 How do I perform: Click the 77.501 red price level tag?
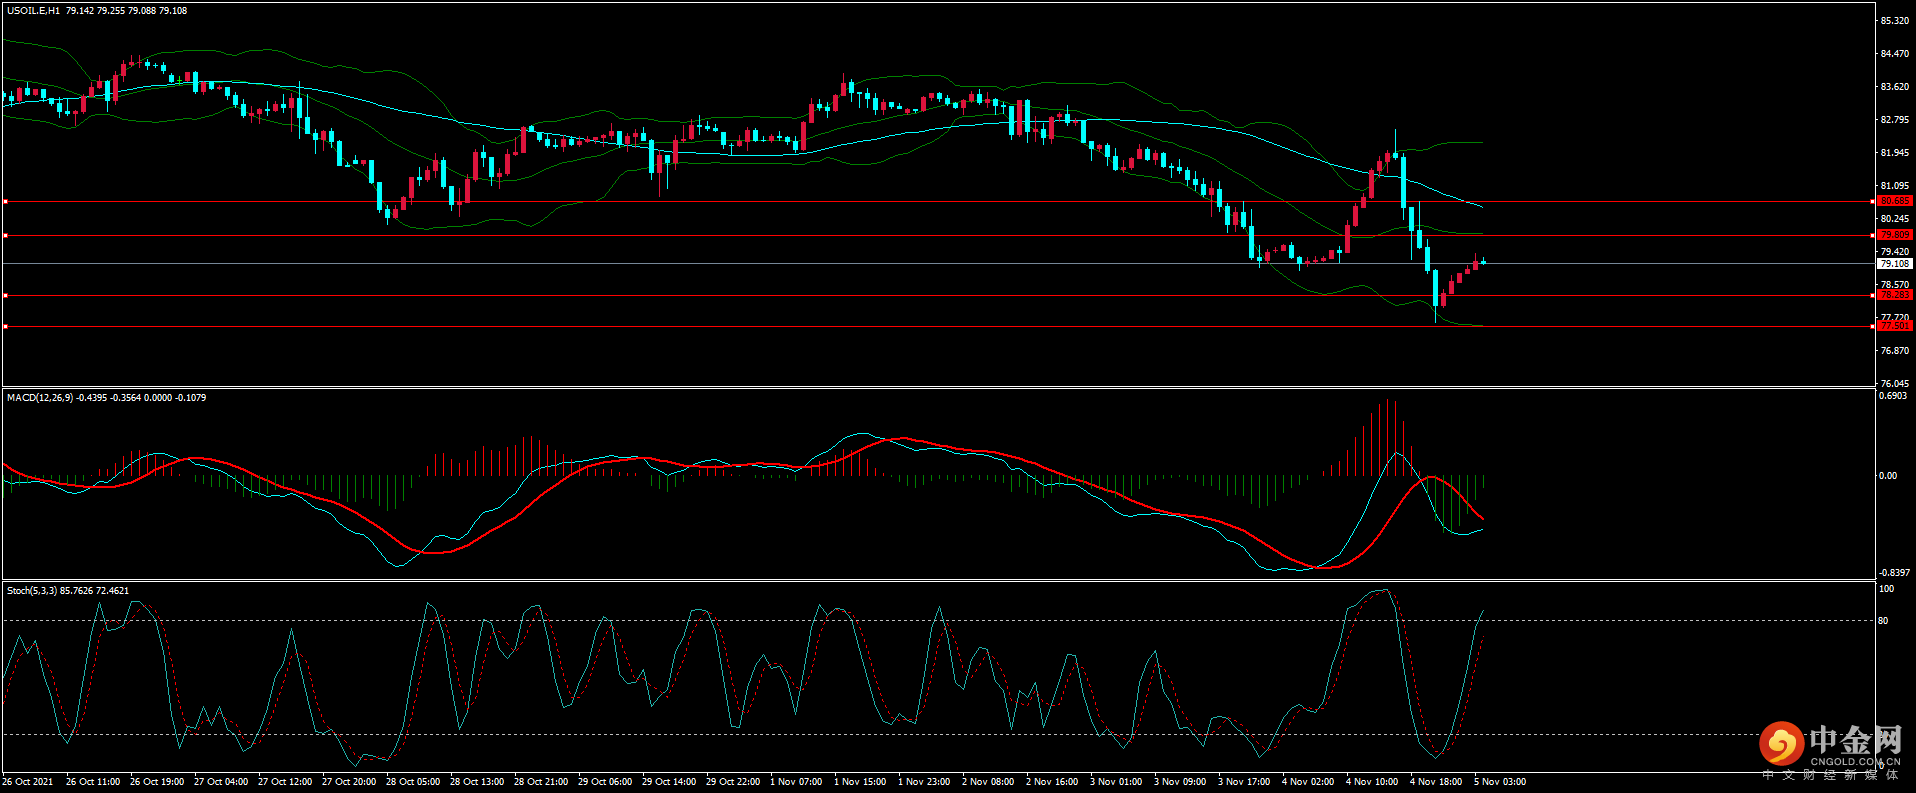click(x=1894, y=326)
